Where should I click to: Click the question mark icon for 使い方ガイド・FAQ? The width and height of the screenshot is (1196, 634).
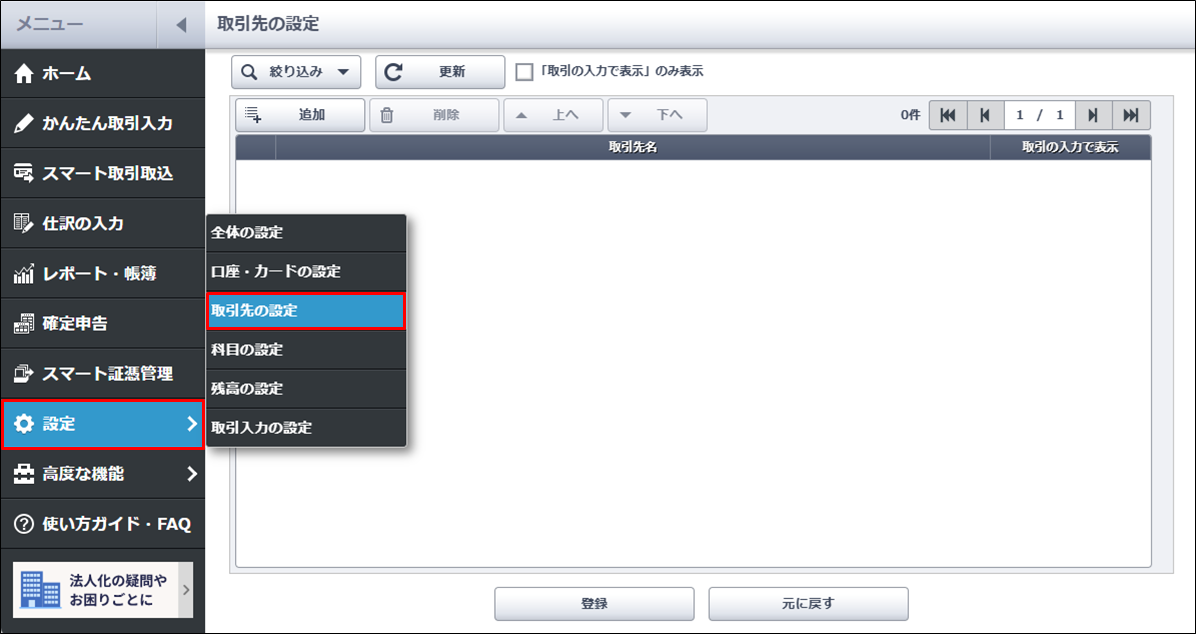[x=24, y=524]
